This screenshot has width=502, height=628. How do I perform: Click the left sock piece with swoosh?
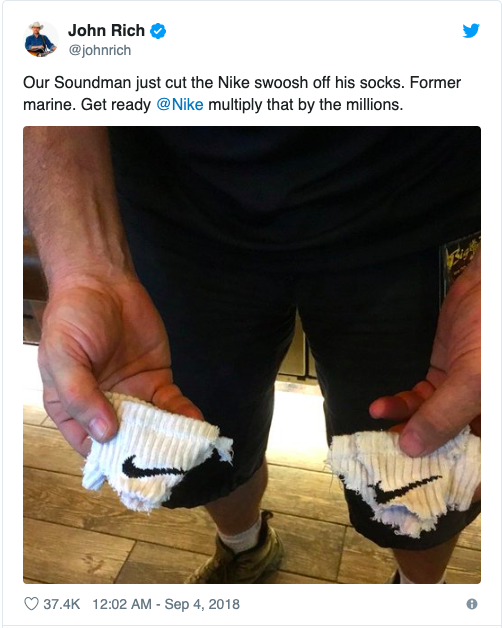pyautogui.click(x=156, y=453)
